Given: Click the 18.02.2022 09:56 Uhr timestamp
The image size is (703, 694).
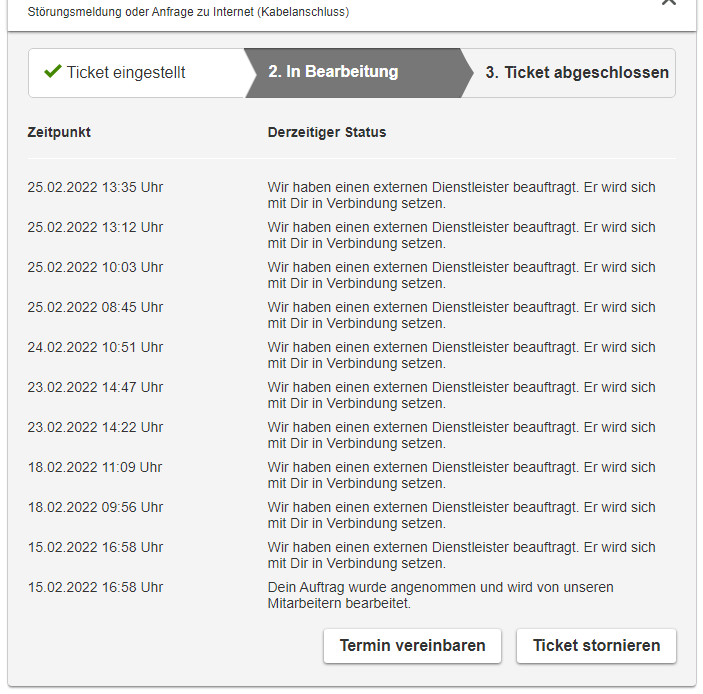Looking at the screenshot, I should point(95,507).
